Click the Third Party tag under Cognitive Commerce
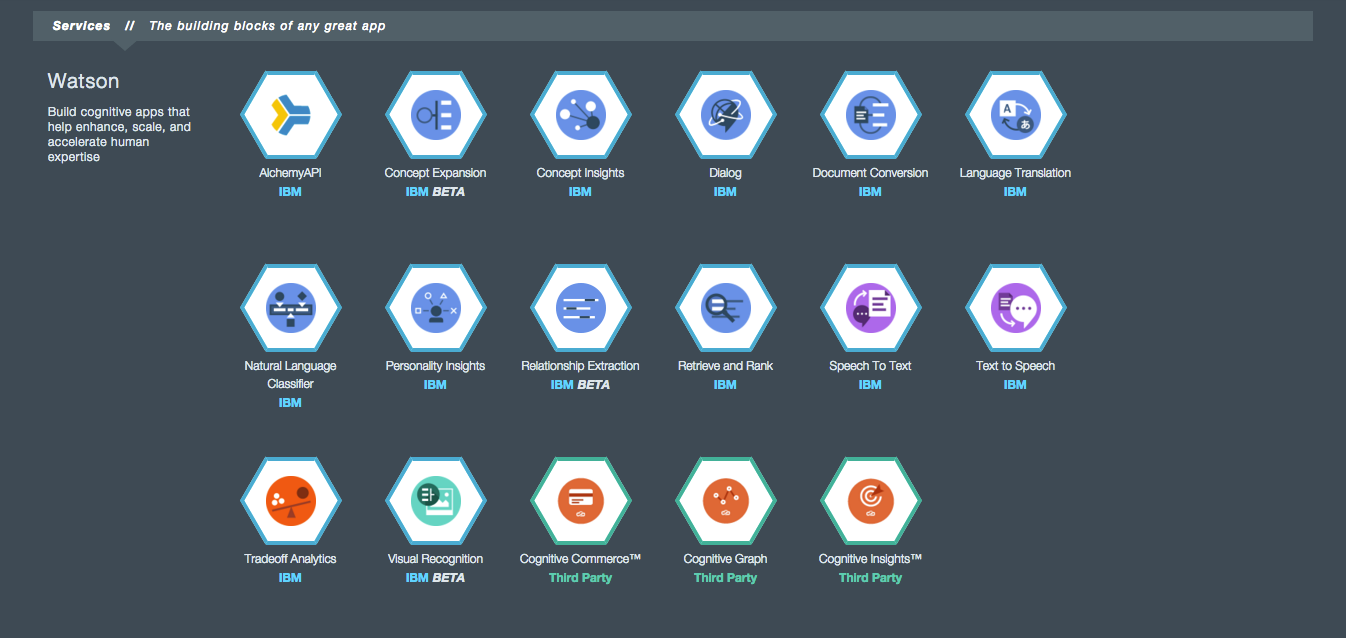 pyautogui.click(x=580, y=578)
